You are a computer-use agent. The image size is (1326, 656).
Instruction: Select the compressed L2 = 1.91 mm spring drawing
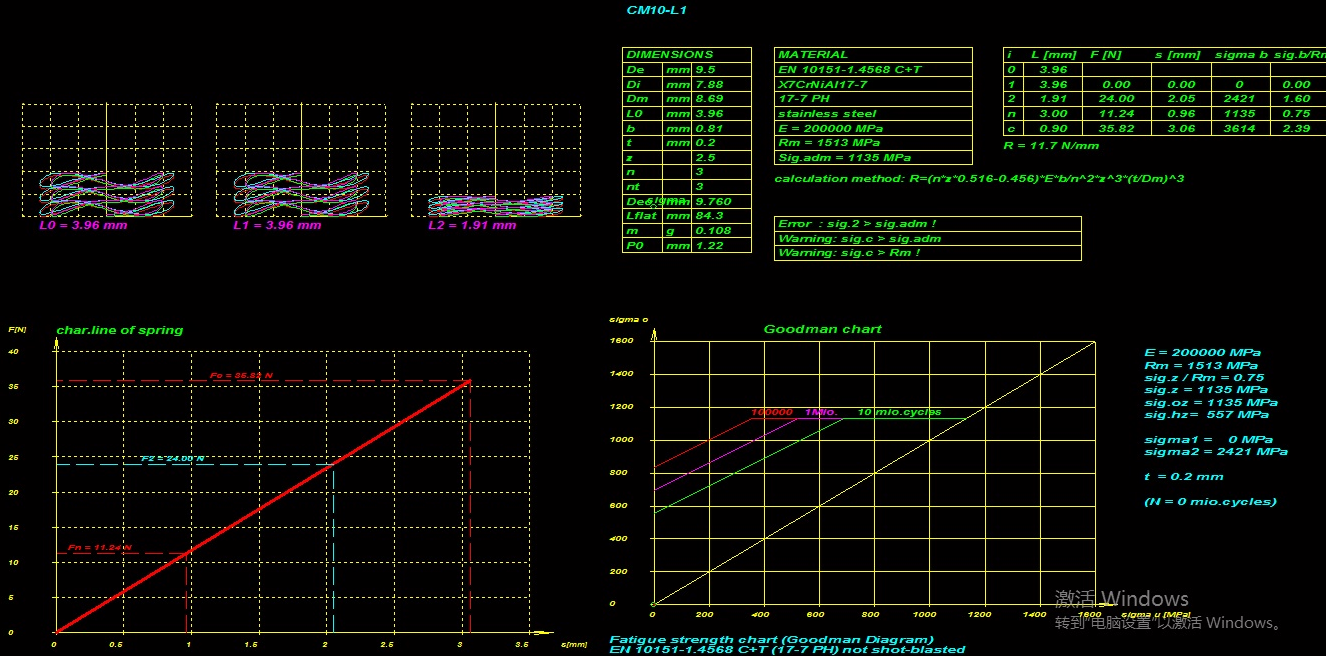[x=495, y=204]
